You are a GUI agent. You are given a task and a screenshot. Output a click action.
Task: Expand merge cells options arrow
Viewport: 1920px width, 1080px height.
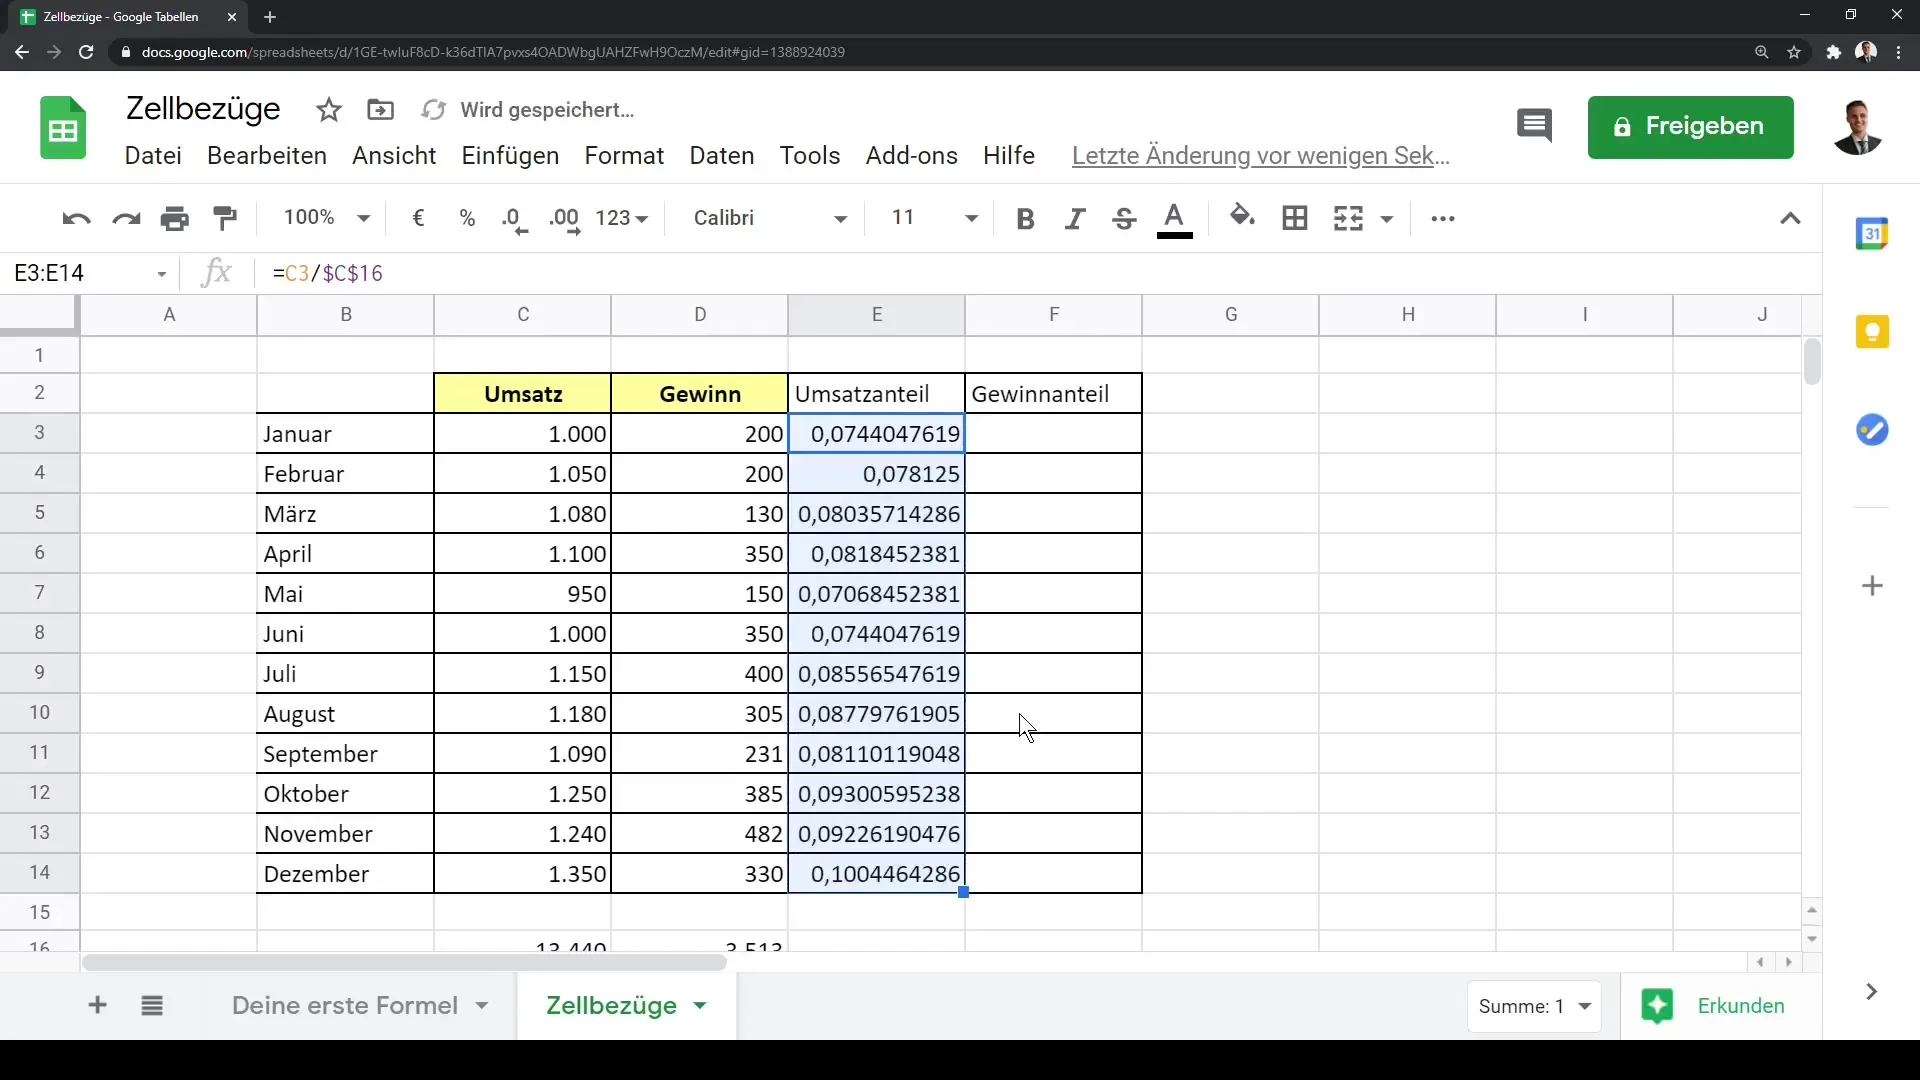(x=1387, y=219)
